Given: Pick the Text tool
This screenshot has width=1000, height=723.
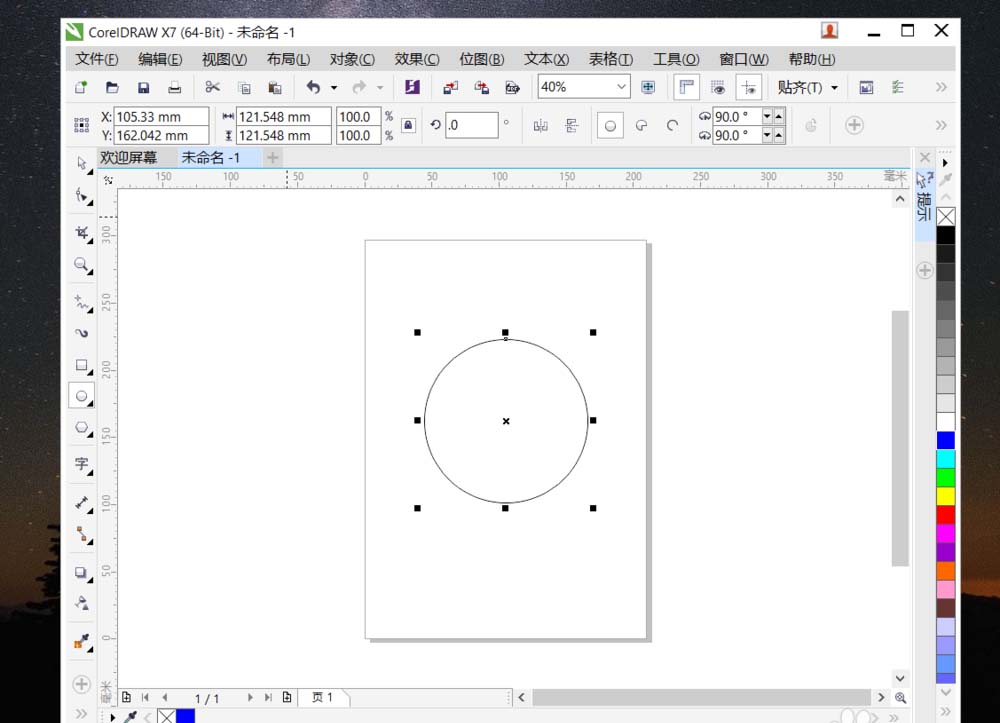Looking at the screenshot, I should [x=82, y=464].
